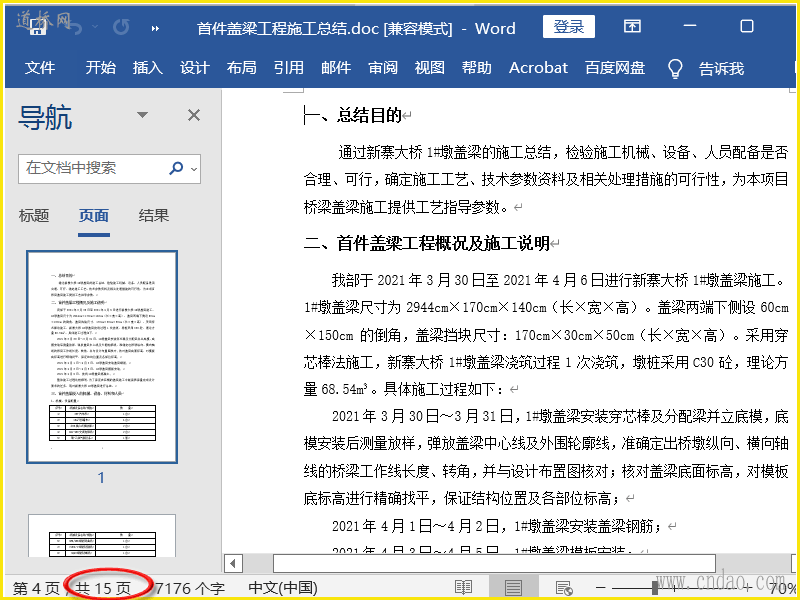Click the line starting 2021 年 4 月 1 日
Screen dimensions: 800x600
[497, 526]
